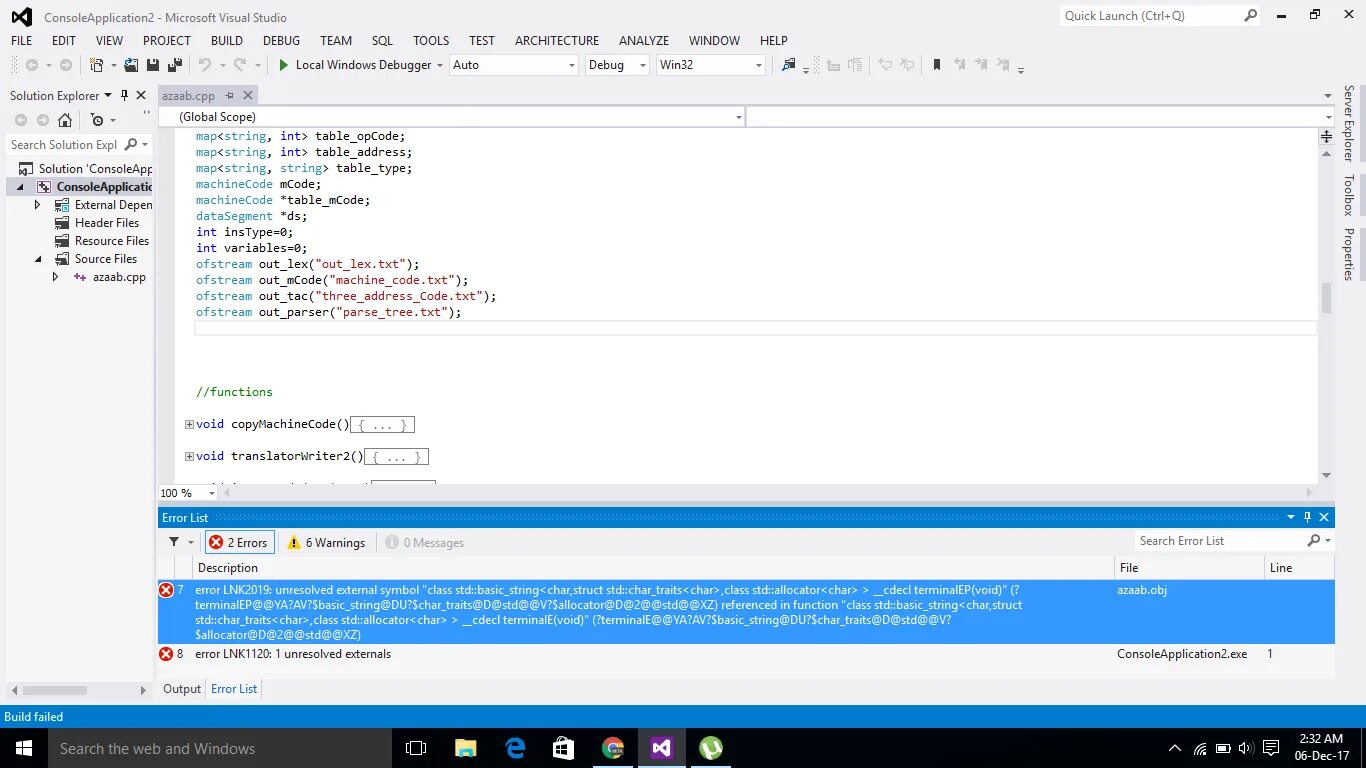The image size is (1366, 768).
Task: Click the Redo toolbar icon
Action: [240, 65]
